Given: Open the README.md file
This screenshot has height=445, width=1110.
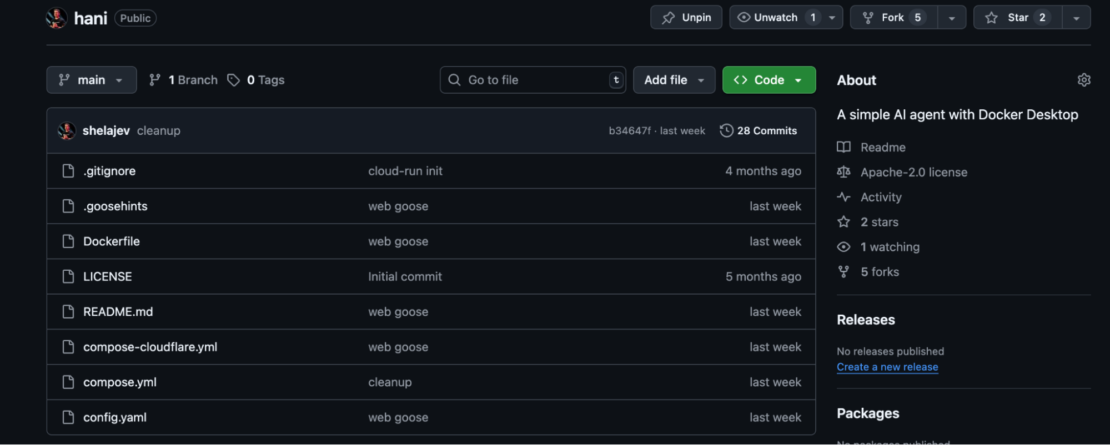Looking at the screenshot, I should [118, 312].
